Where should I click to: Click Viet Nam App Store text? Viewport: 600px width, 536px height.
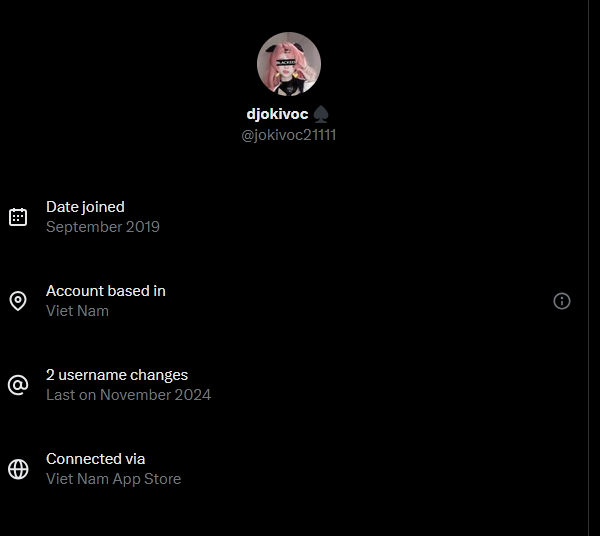(114, 479)
